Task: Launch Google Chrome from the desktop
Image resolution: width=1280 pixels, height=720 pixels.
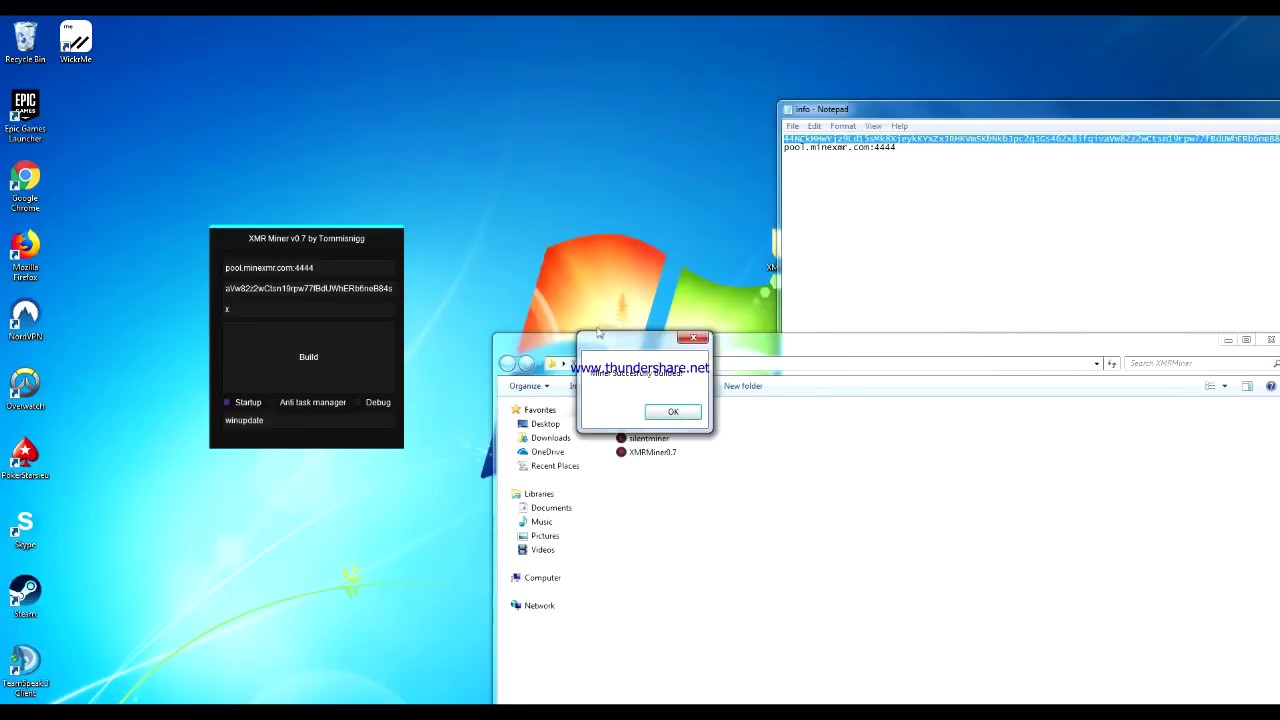Action: click(25, 186)
